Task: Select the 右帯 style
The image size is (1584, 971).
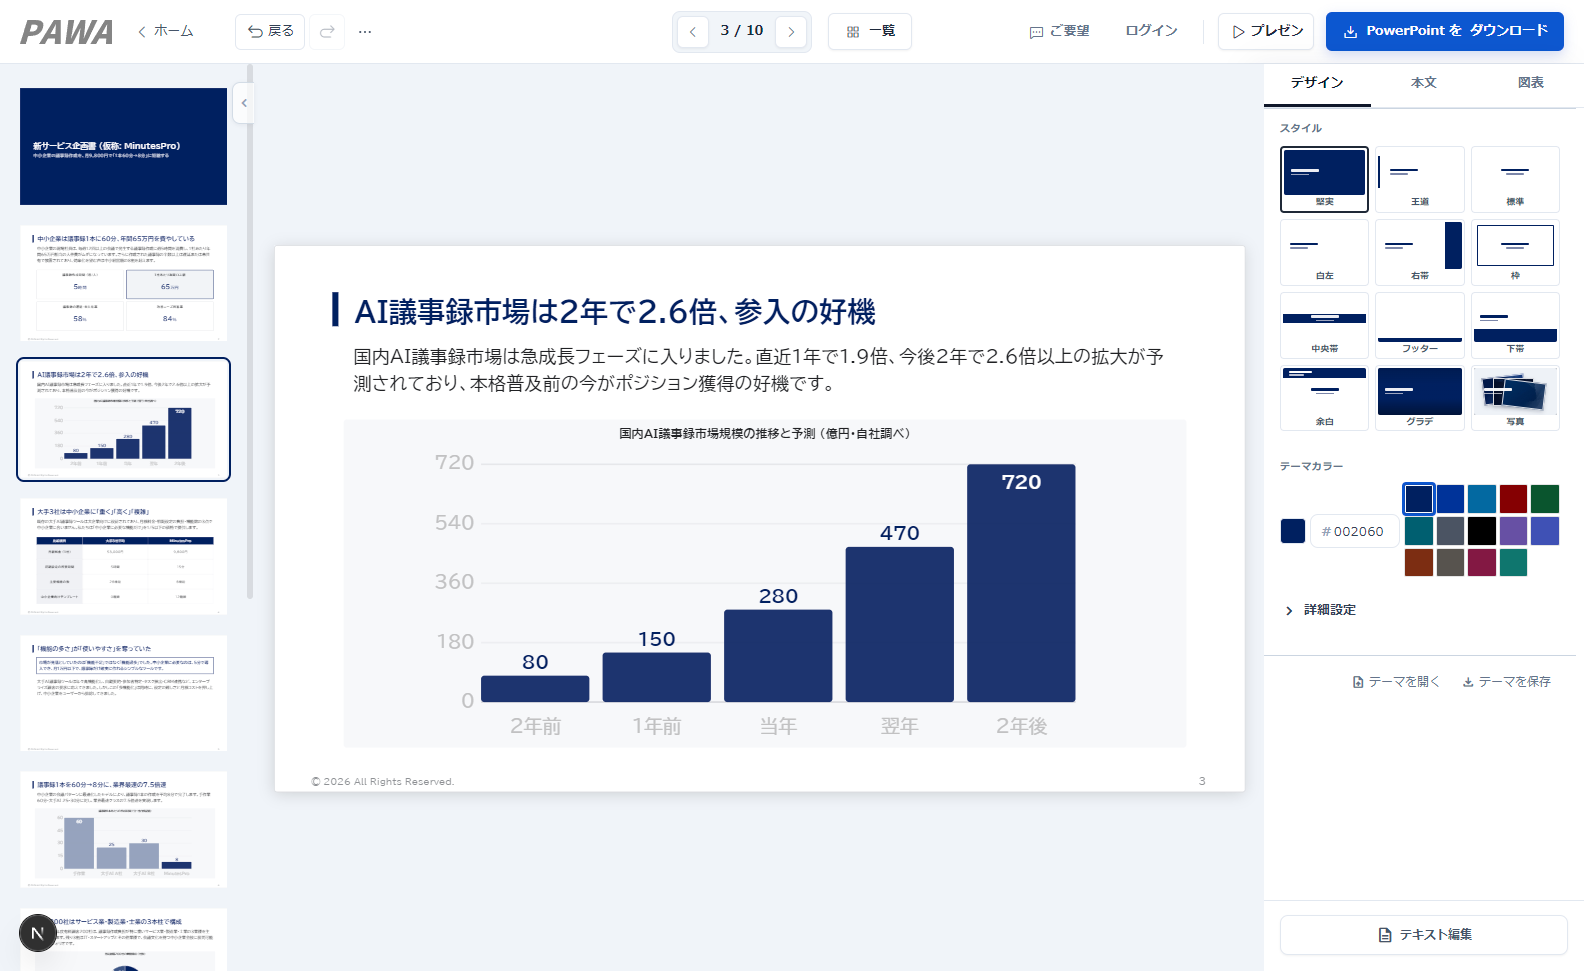Action: pyautogui.click(x=1420, y=252)
